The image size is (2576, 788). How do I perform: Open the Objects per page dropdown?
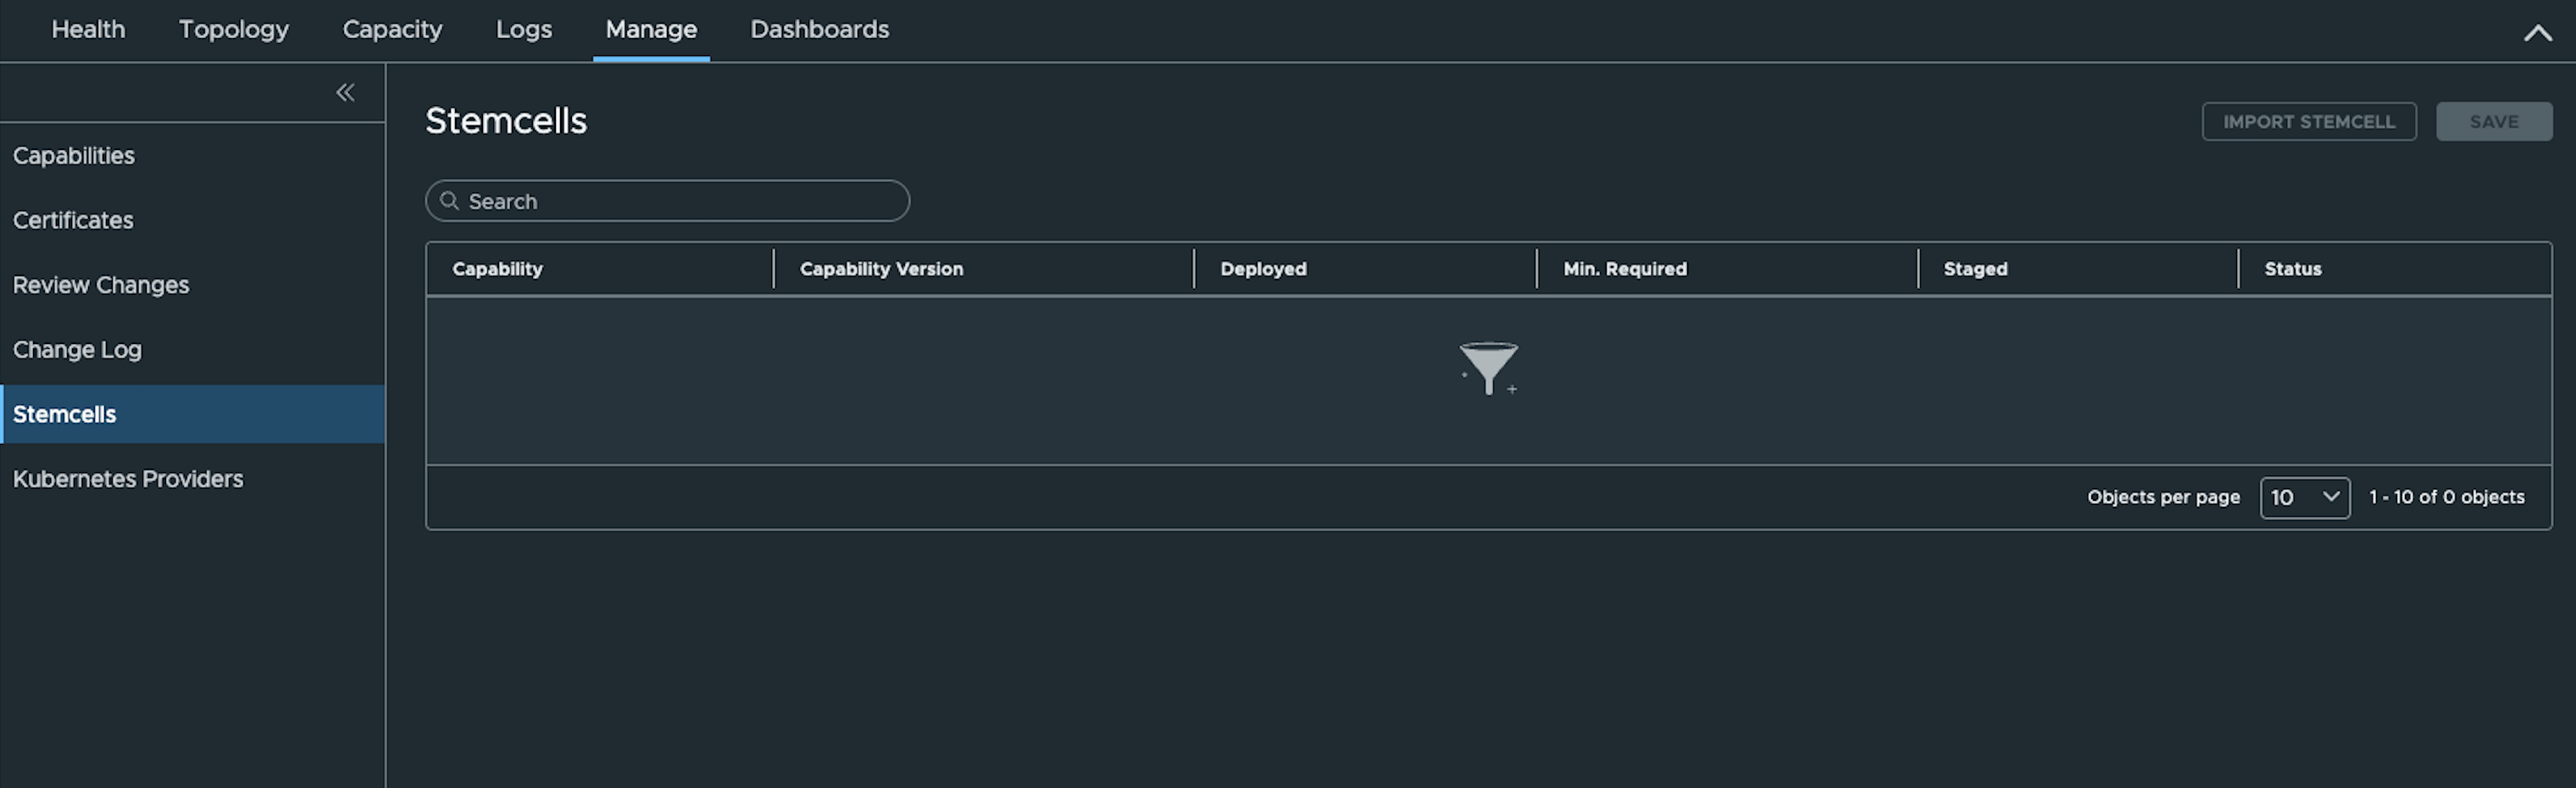tap(2304, 497)
